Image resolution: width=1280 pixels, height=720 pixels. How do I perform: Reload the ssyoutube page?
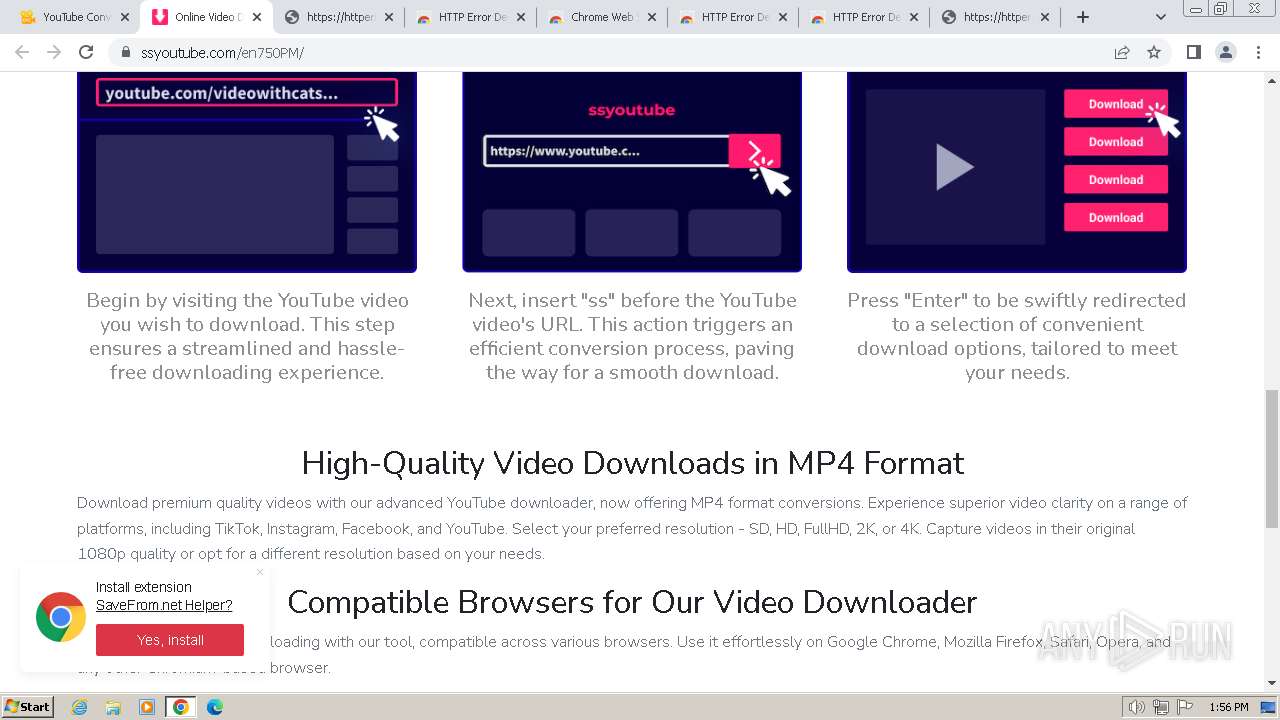[x=86, y=52]
